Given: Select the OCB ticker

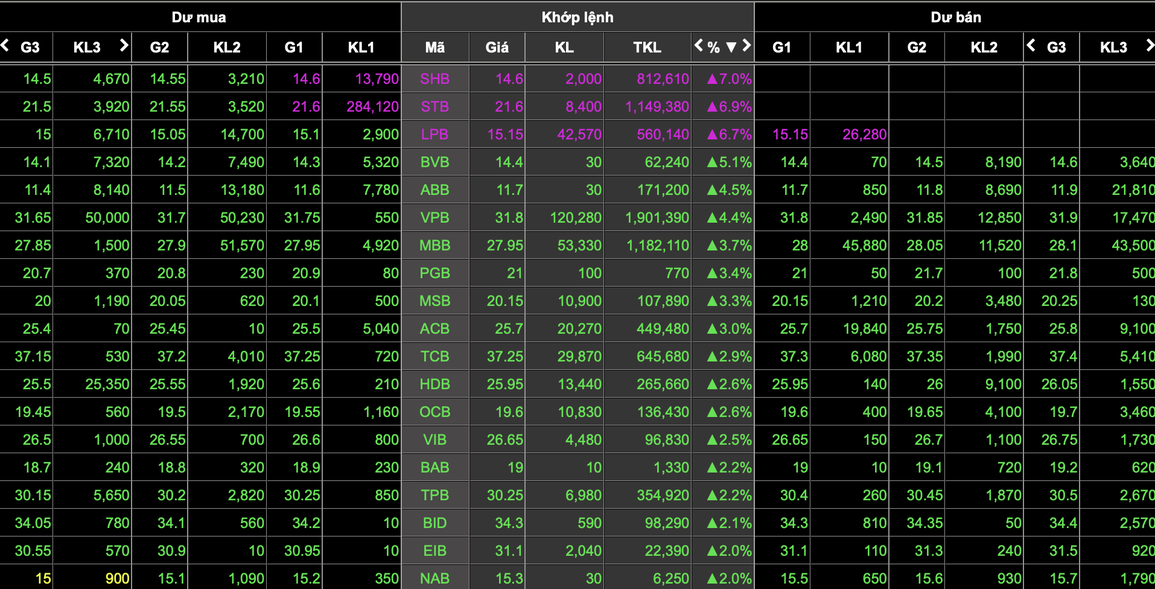Looking at the screenshot, I should (435, 412).
